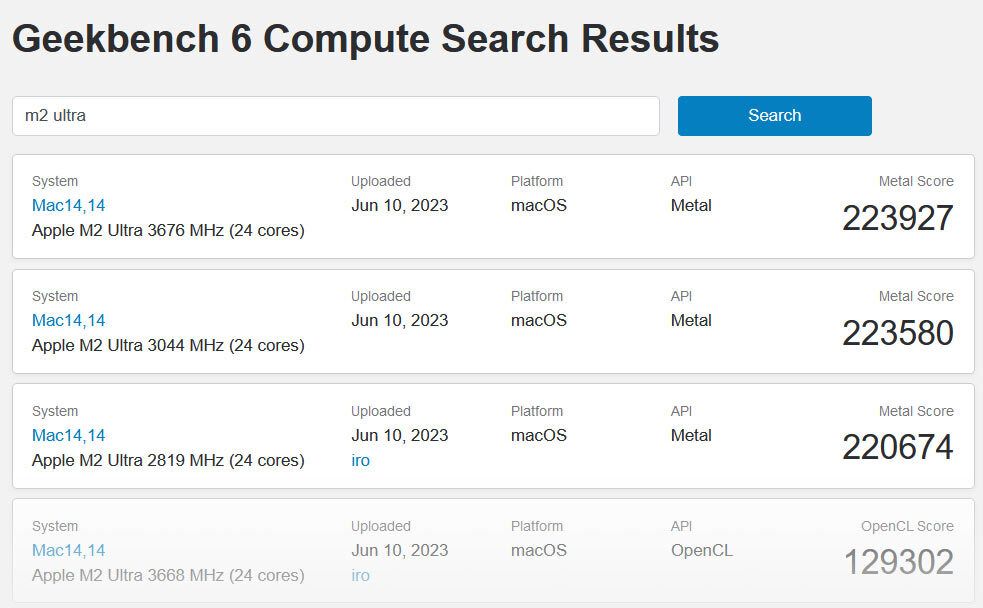Open the Mac14,14 link in the third result

tap(68, 435)
